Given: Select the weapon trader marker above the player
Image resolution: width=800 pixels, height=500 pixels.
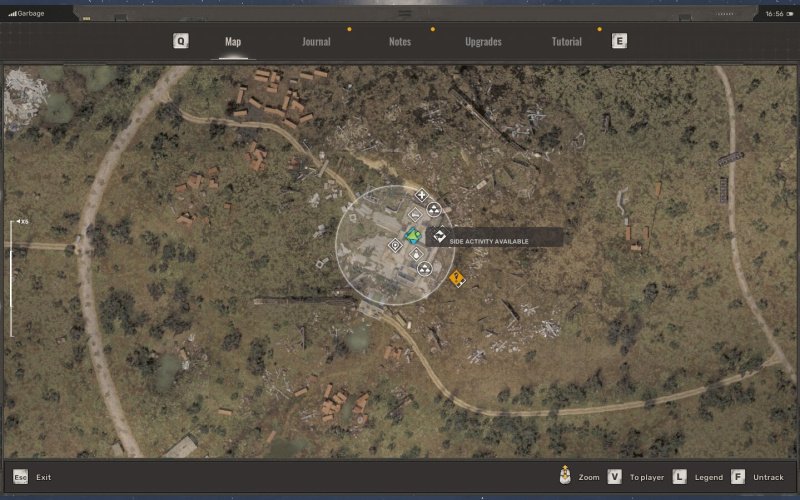Looking at the screenshot, I should tap(416, 216).
